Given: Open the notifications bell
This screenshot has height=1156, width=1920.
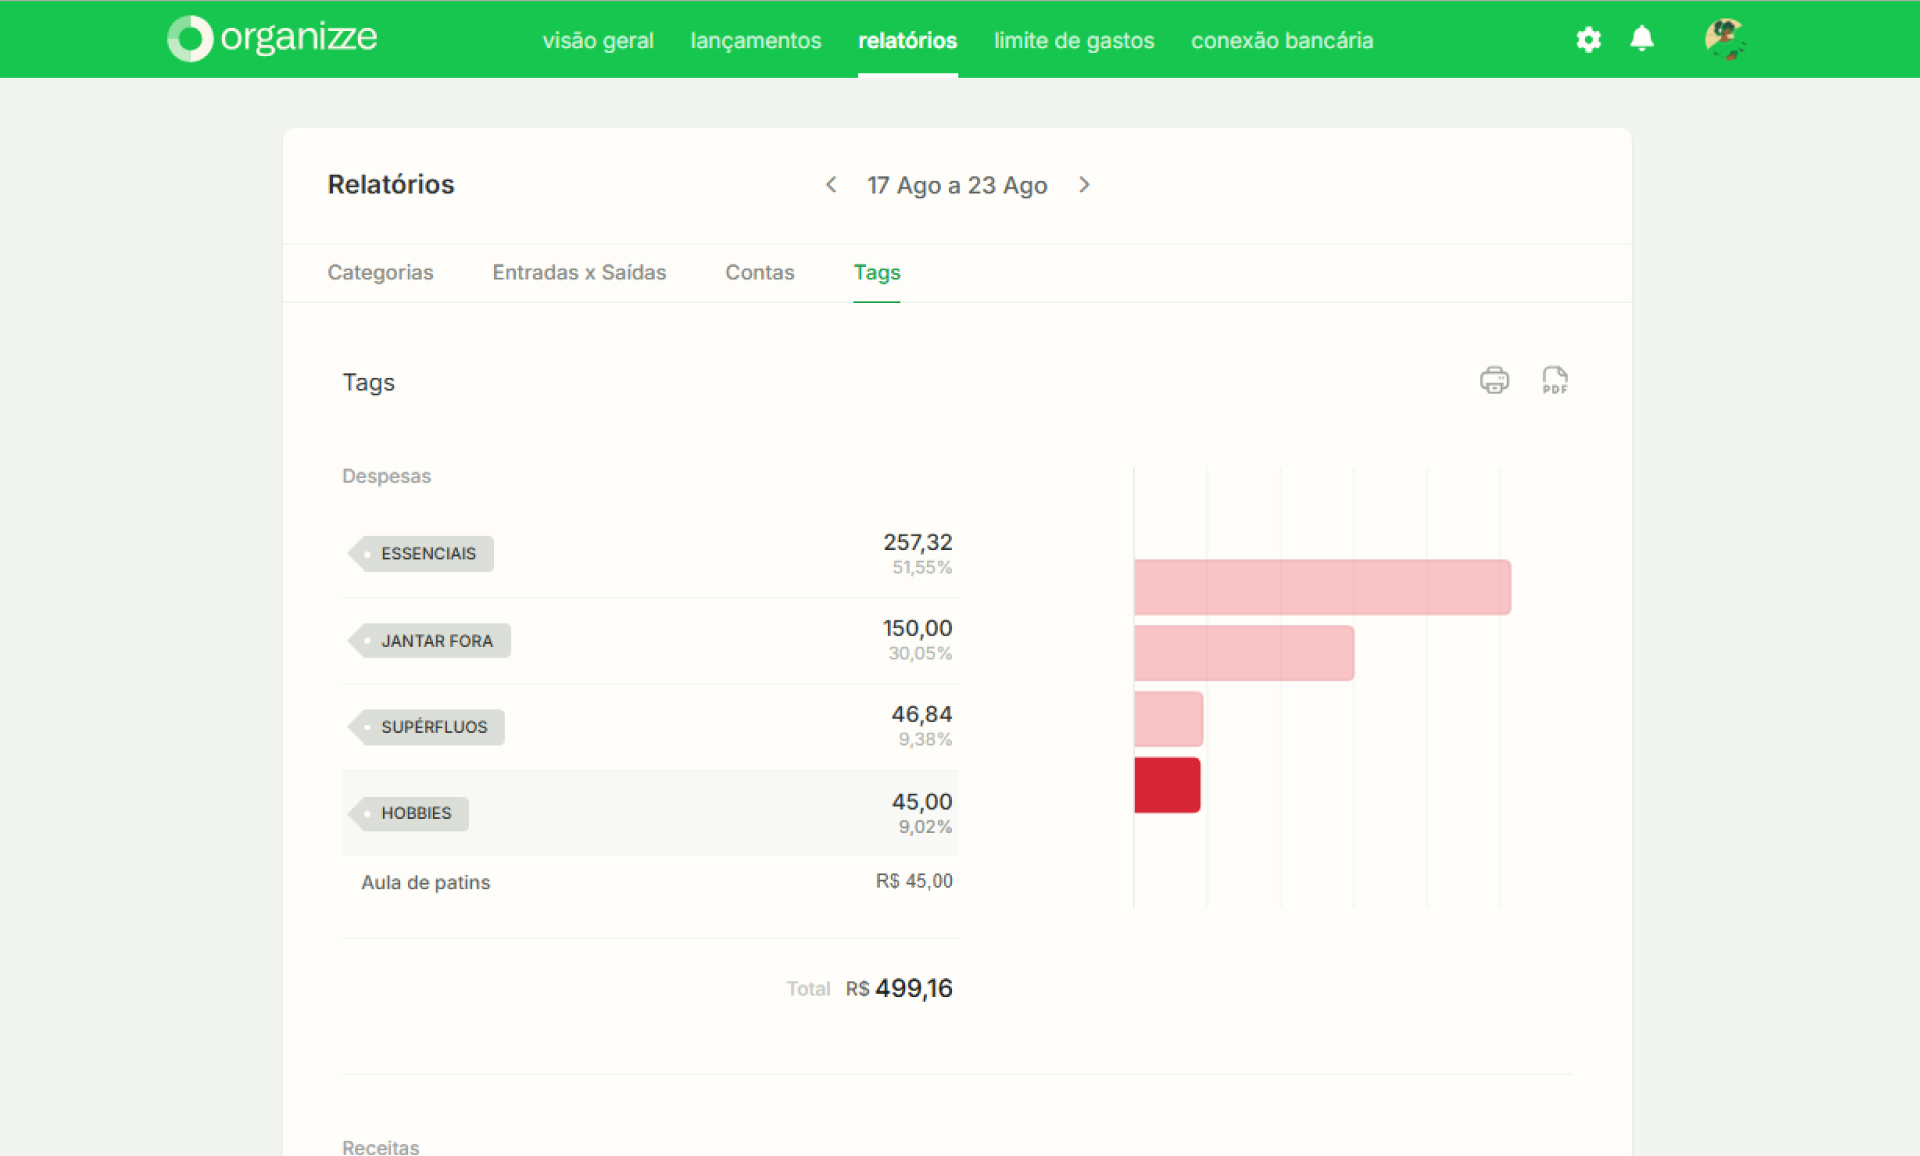Looking at the screenshot, I should coord(1642,39).
